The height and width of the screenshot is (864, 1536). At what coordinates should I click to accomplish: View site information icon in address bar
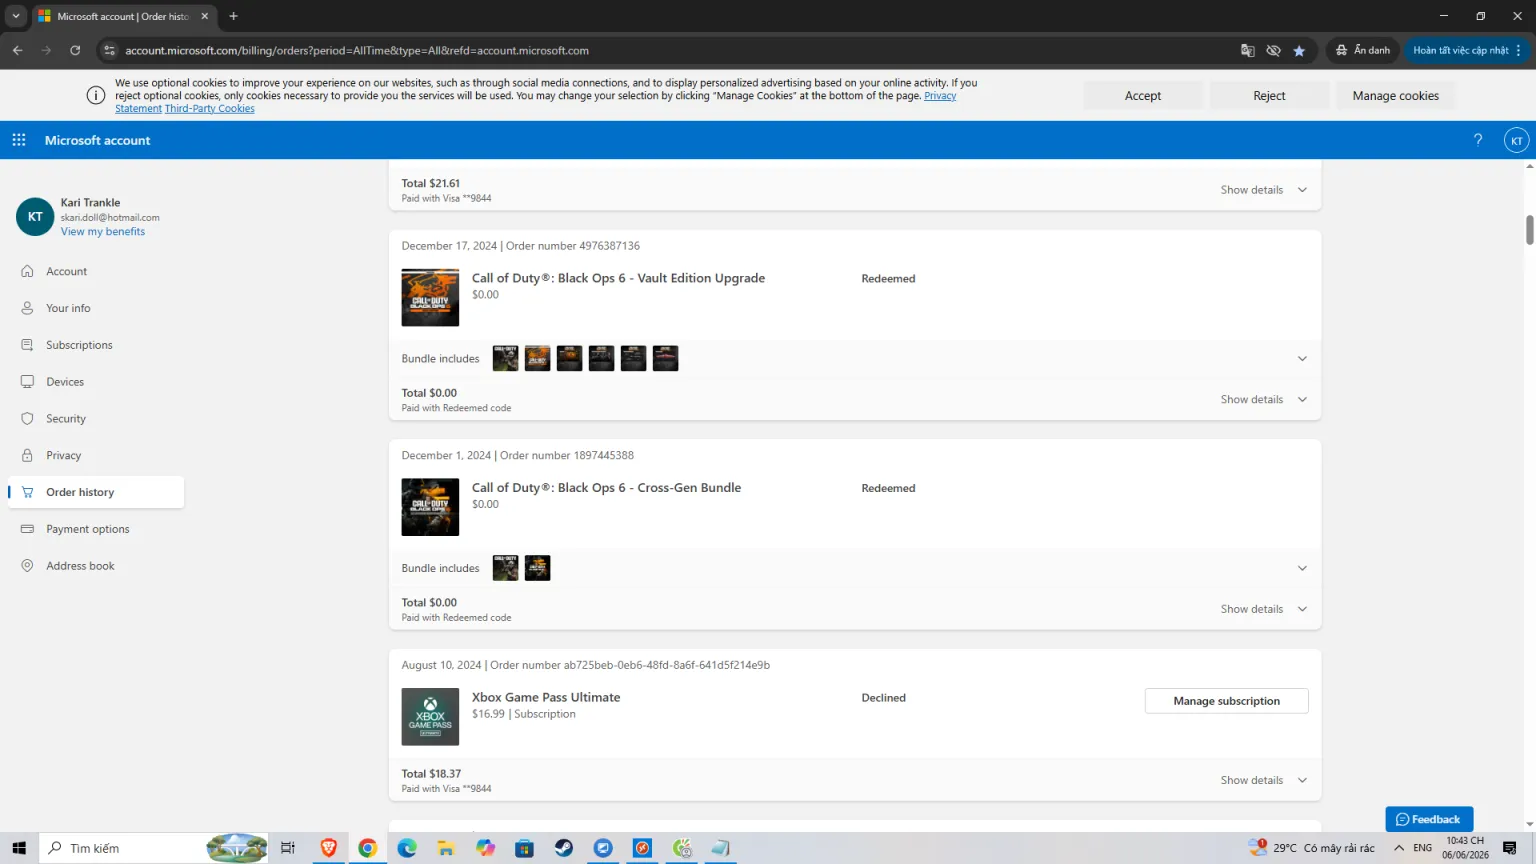(110, 50)
